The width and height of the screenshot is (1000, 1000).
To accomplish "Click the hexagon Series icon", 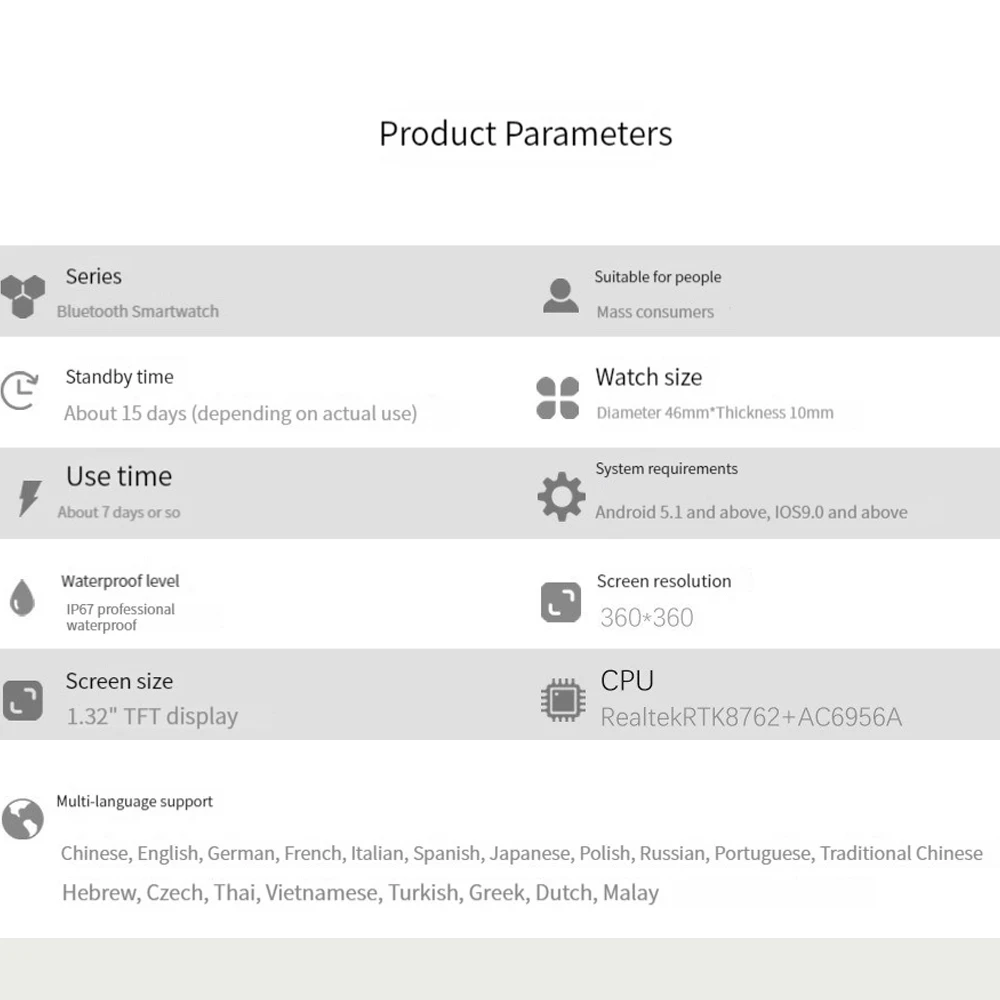I will (x=22, y=297).
